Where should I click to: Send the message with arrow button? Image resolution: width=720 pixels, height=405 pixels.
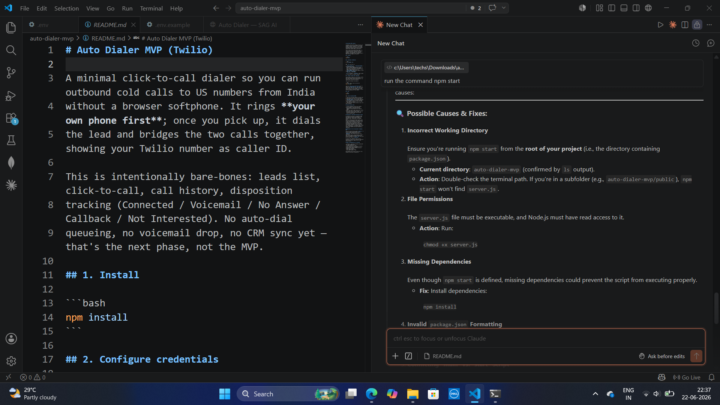696,356
